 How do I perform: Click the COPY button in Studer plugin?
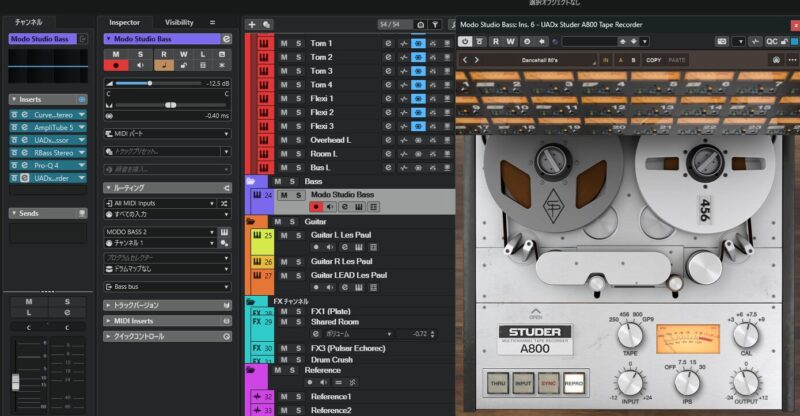point(654,60)
